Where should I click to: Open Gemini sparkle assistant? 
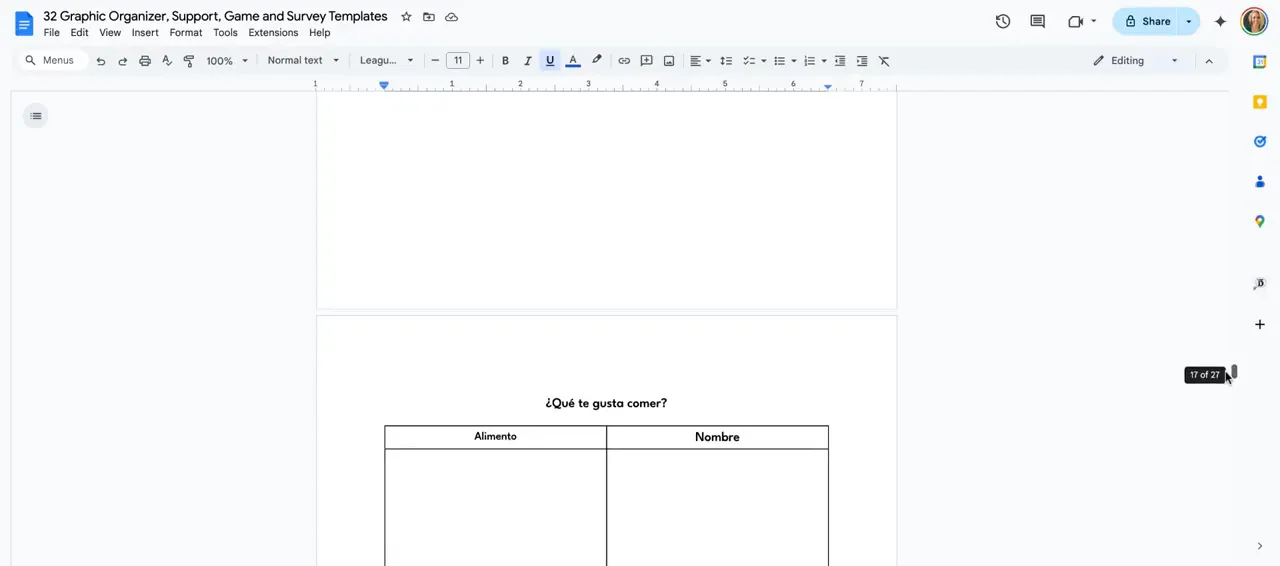click(1220, 21)
